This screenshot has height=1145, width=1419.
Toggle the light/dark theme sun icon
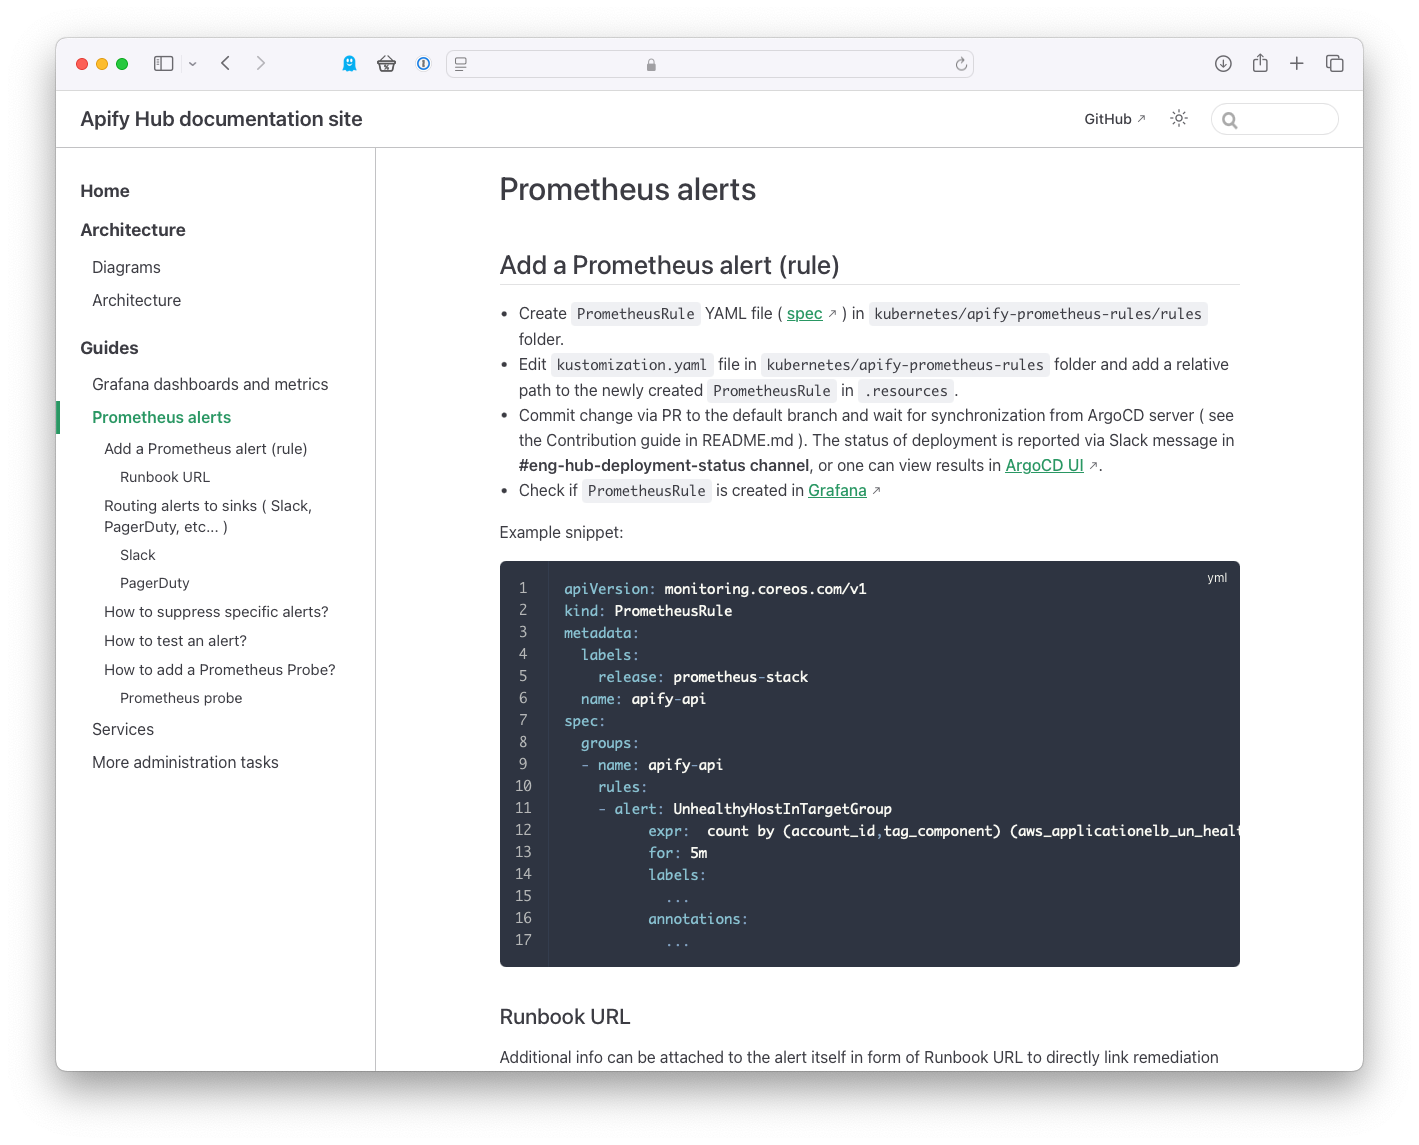(x=1179, y=118)
